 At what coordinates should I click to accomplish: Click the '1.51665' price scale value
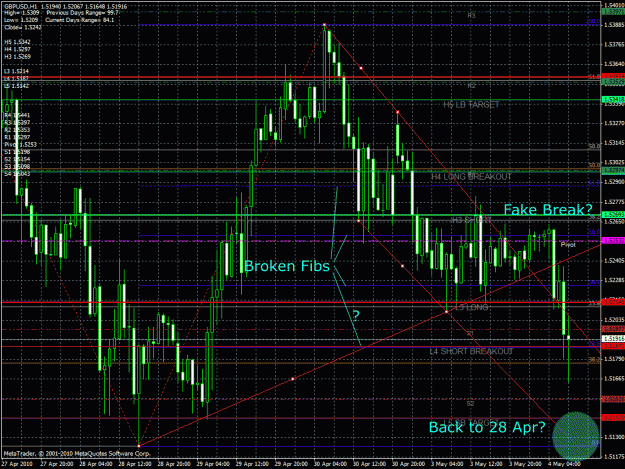pos(614,379)
